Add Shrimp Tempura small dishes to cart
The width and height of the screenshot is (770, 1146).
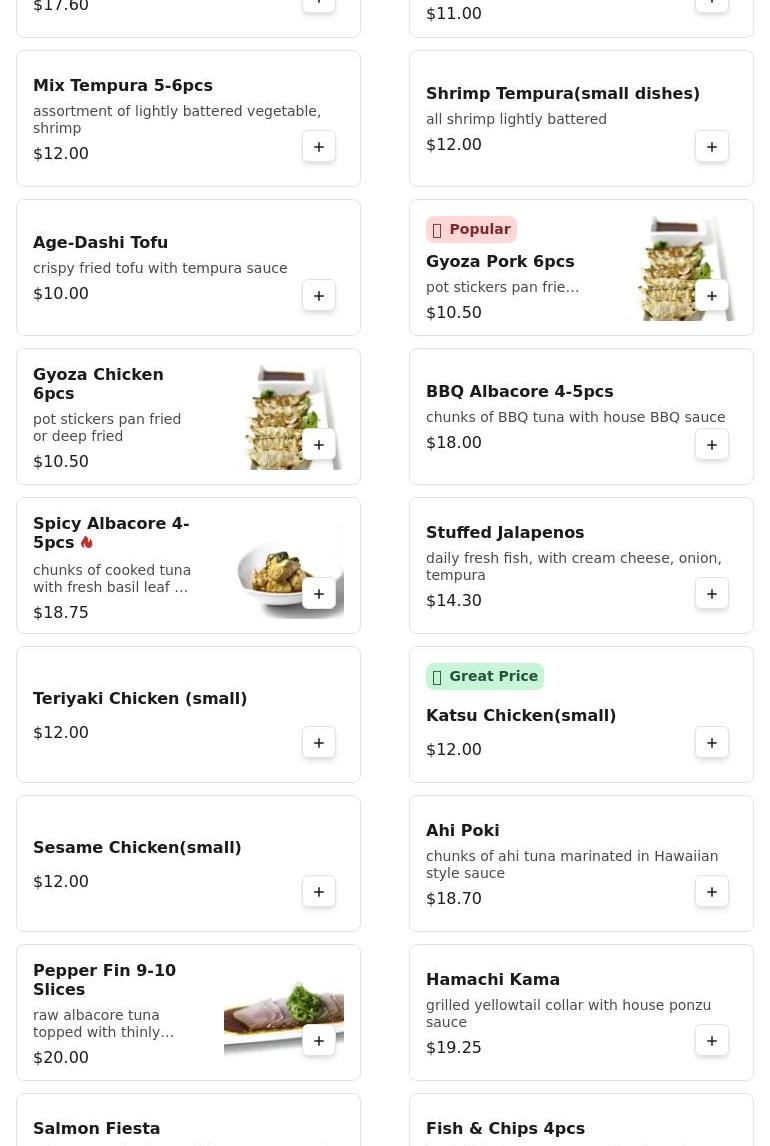coord(712,147)
